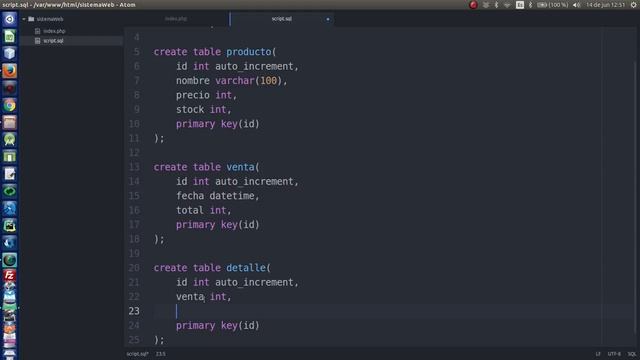Click the script.sql* file name in status bar
The height and width of the screenshot is (360, 640).
138,354
